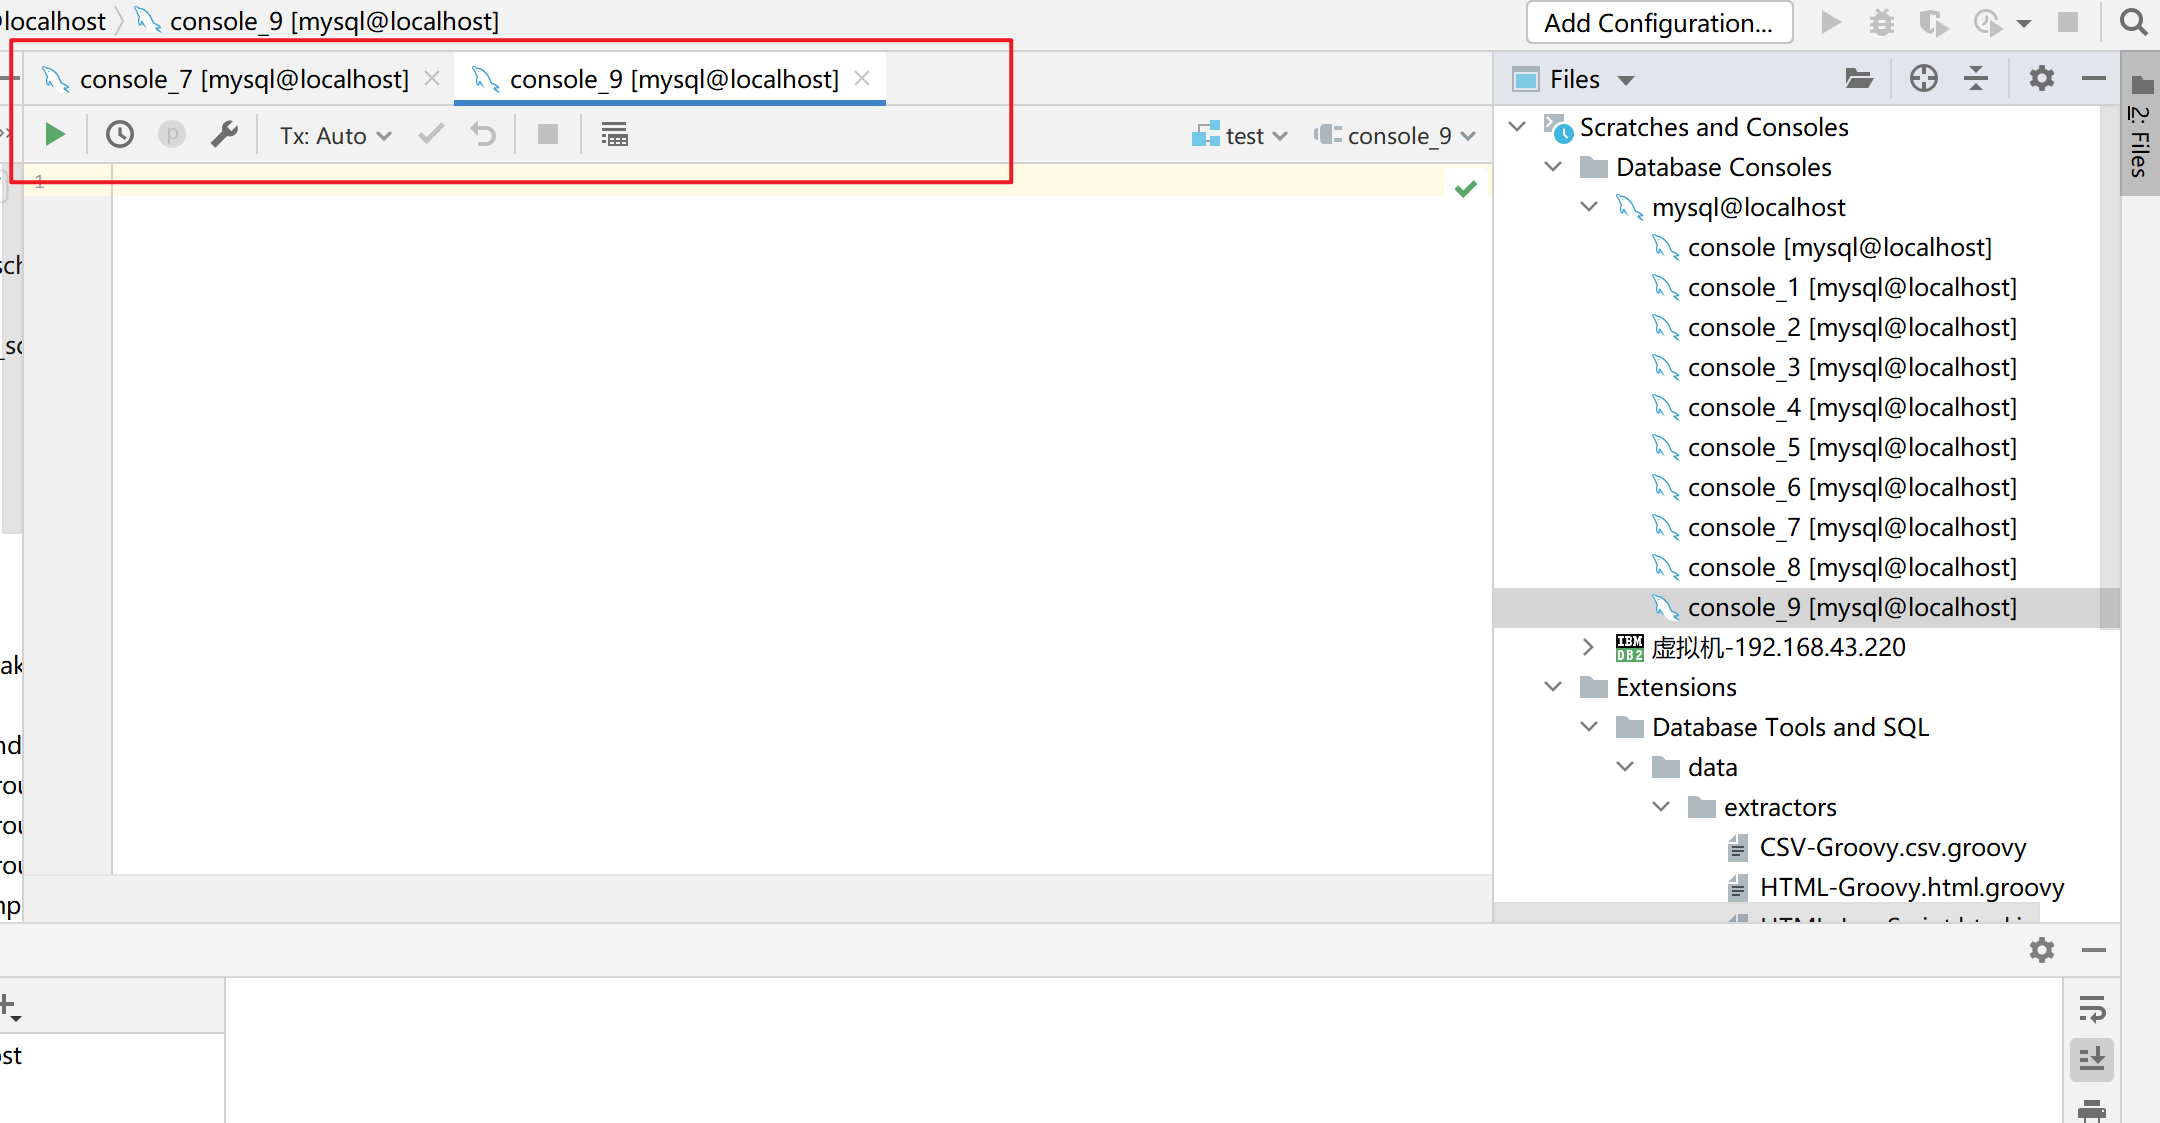Click the Add Configuration... button

click(1659, 23)
